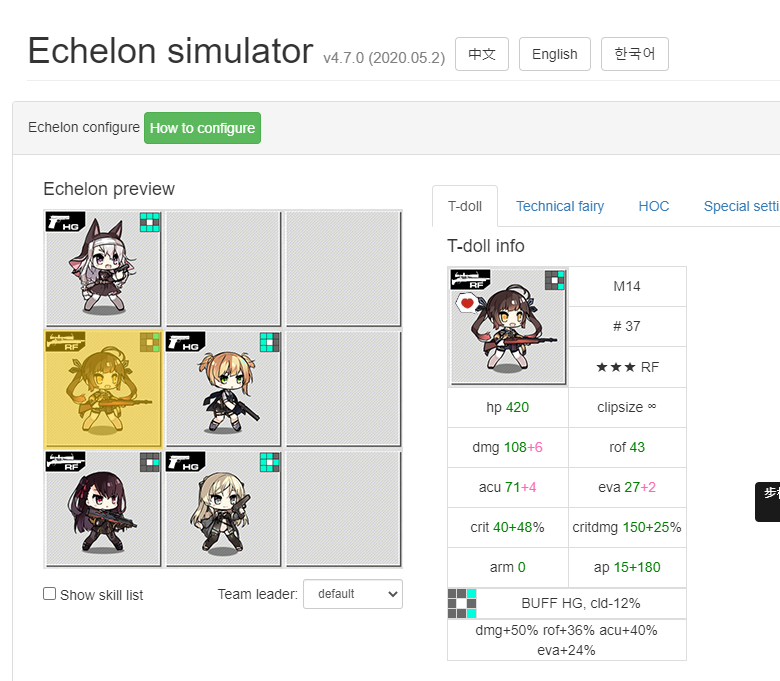Click the HG type badge on the center doll
Image resolution: width=780 pixels, height=681 pixels.
(x=186, y=342)
